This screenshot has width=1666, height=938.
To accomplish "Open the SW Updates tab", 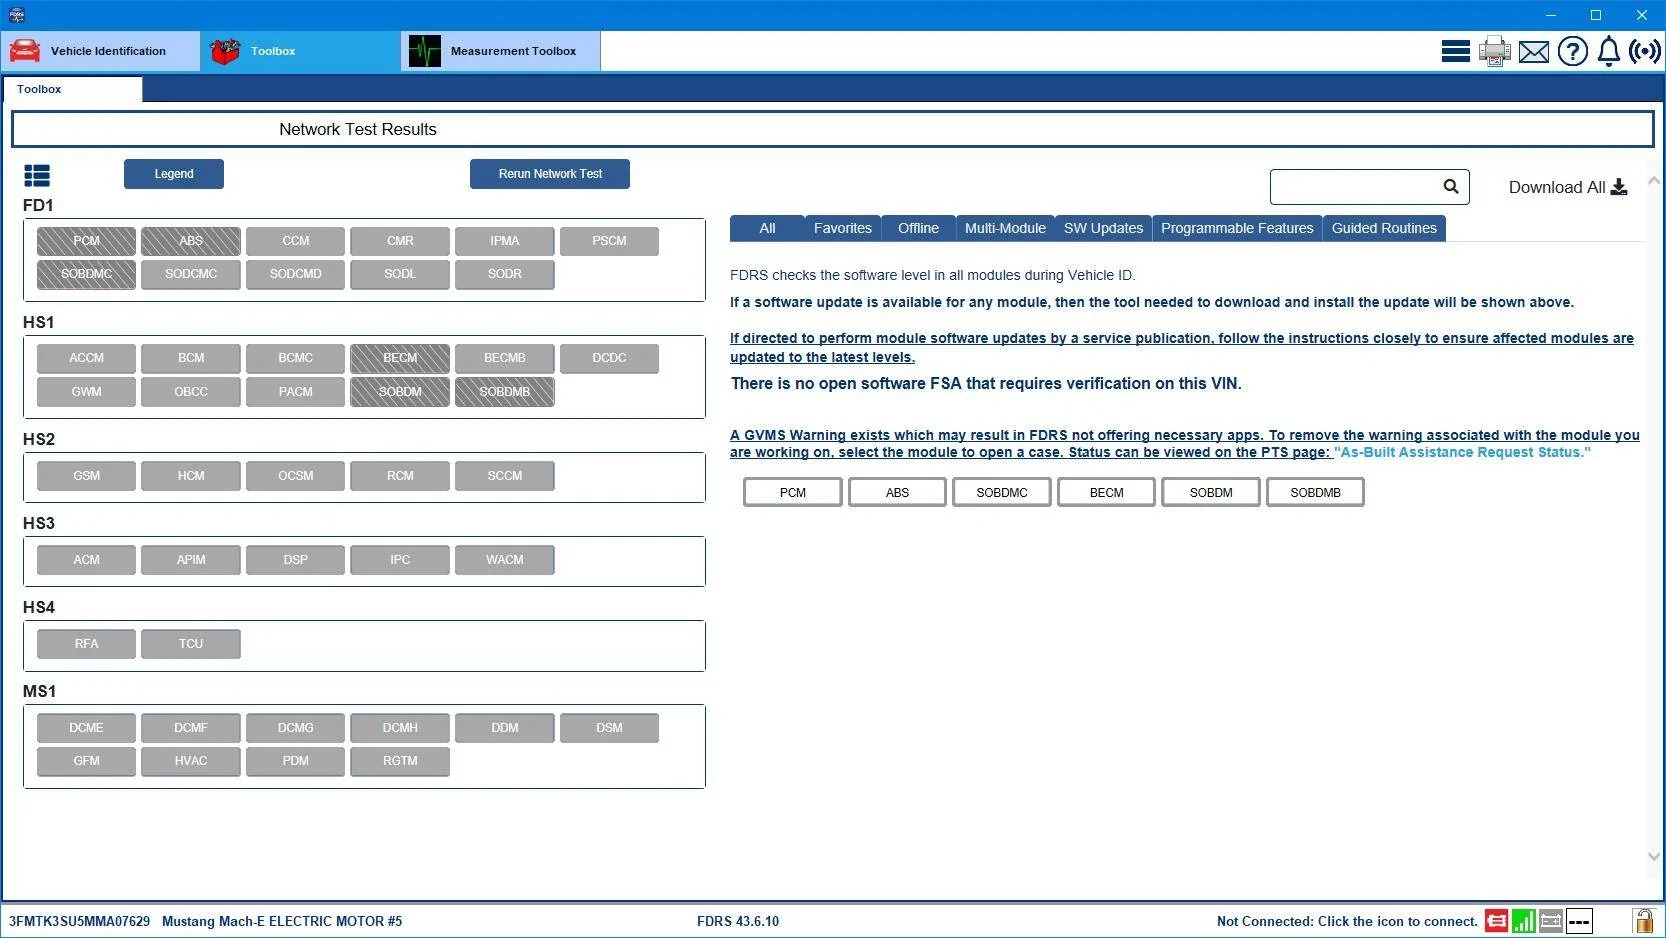I will click(x=1103, y=228).
